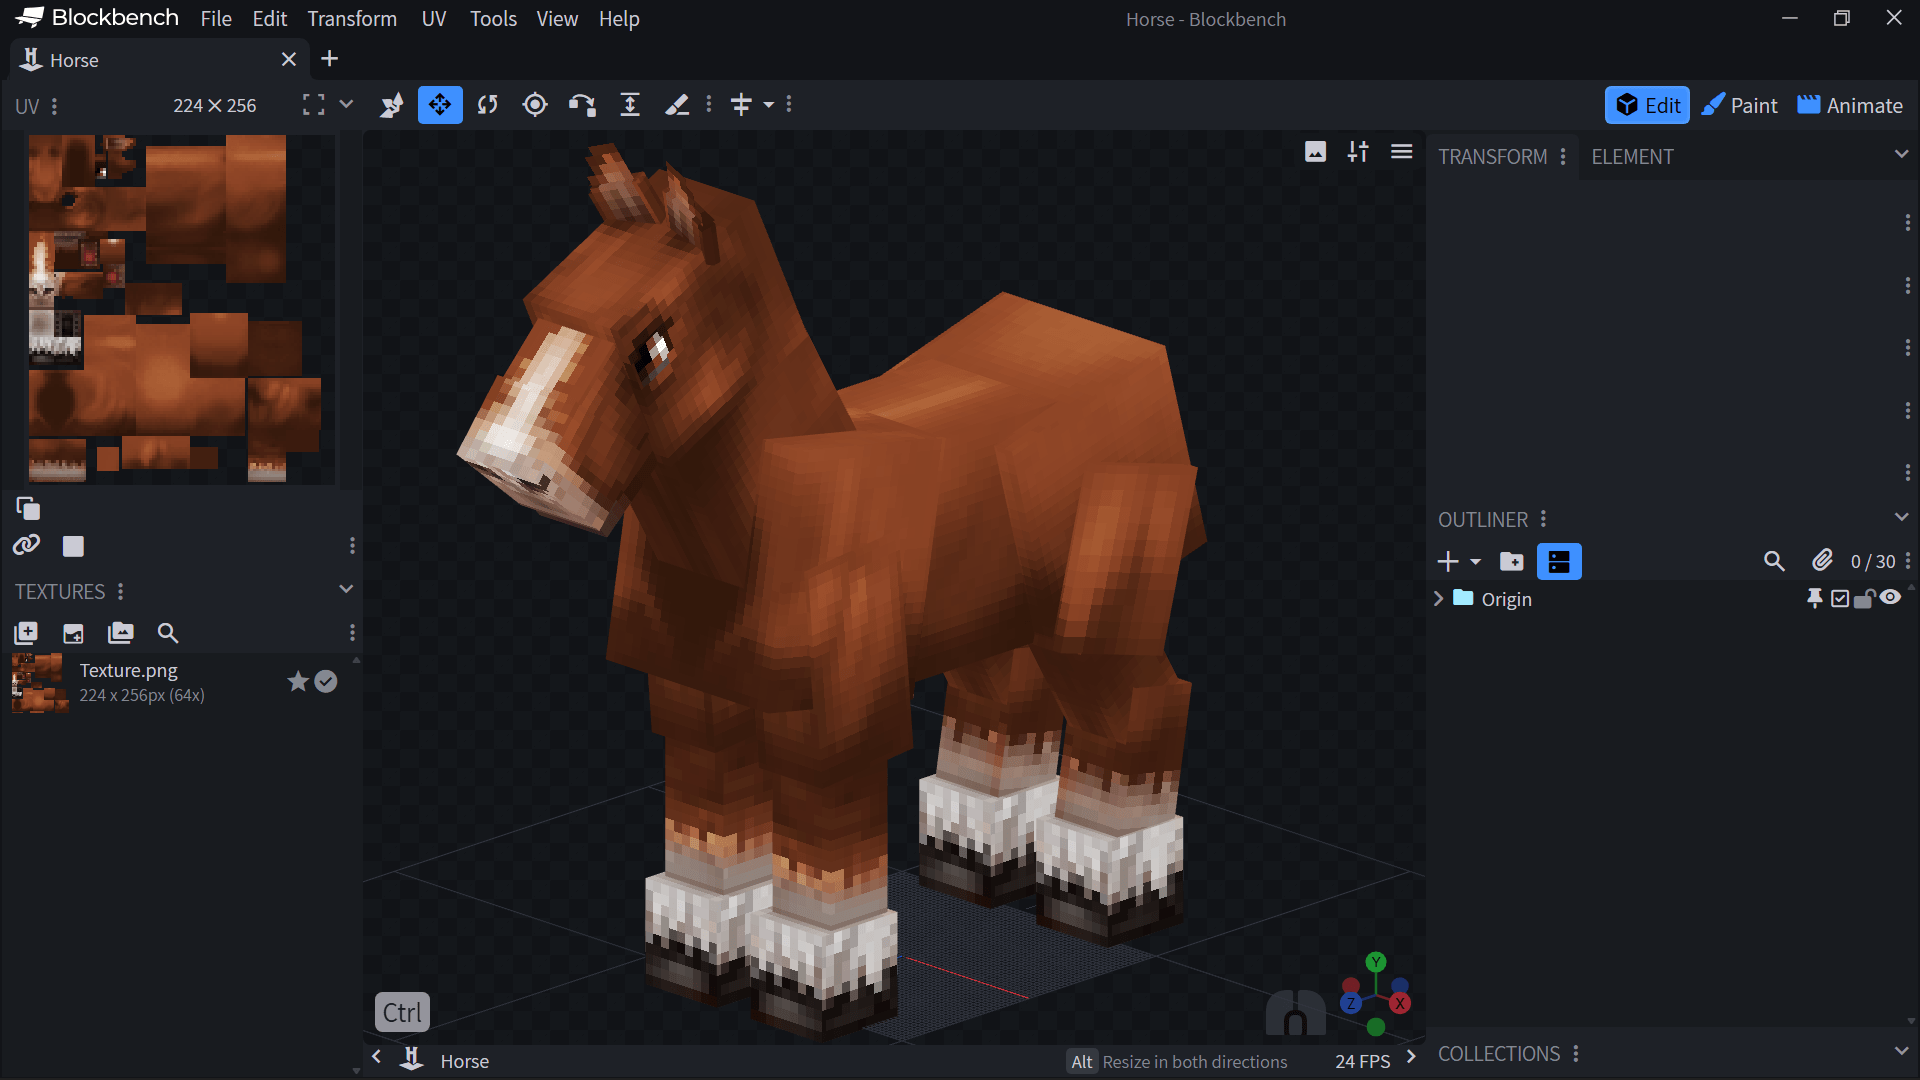Select the Pivot tool

pos(535,105)
